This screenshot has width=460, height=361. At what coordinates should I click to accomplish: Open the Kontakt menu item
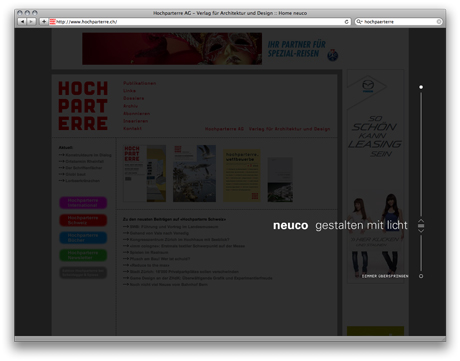(x=132, y=128)
